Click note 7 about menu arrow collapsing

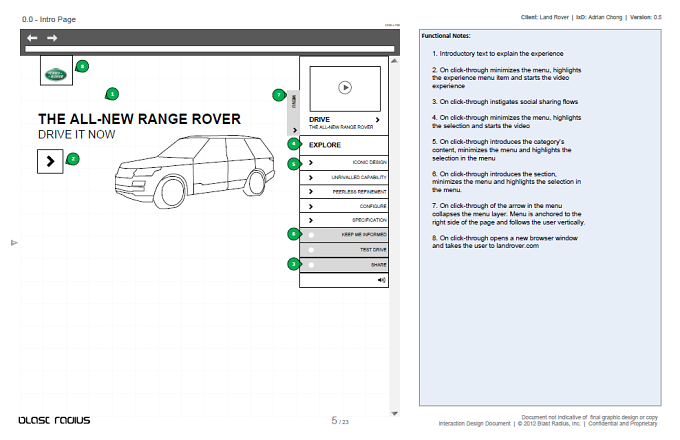pyautogui.click(x=508, y=214)
